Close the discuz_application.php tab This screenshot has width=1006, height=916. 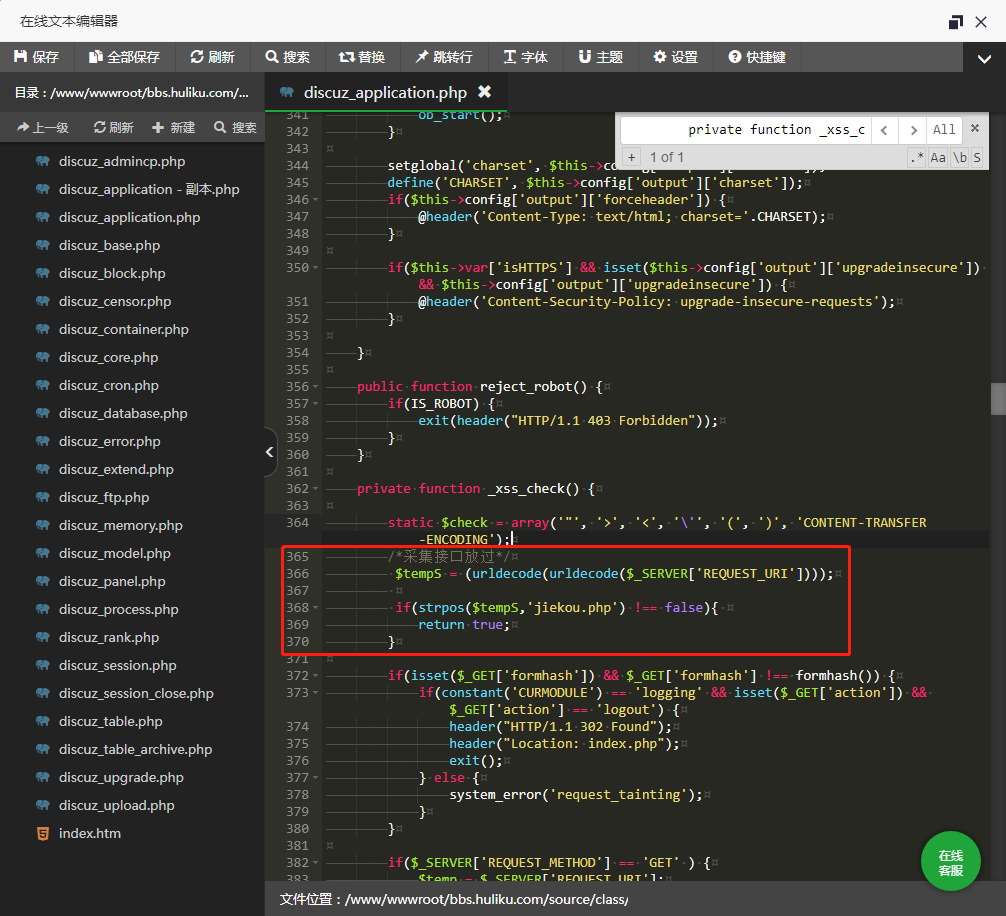pyautogui.click(x=485, y=92)
